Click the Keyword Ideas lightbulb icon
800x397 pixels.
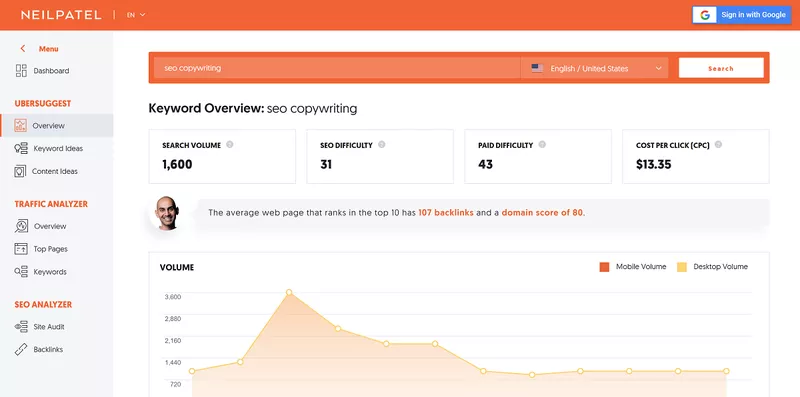(21, 148)
